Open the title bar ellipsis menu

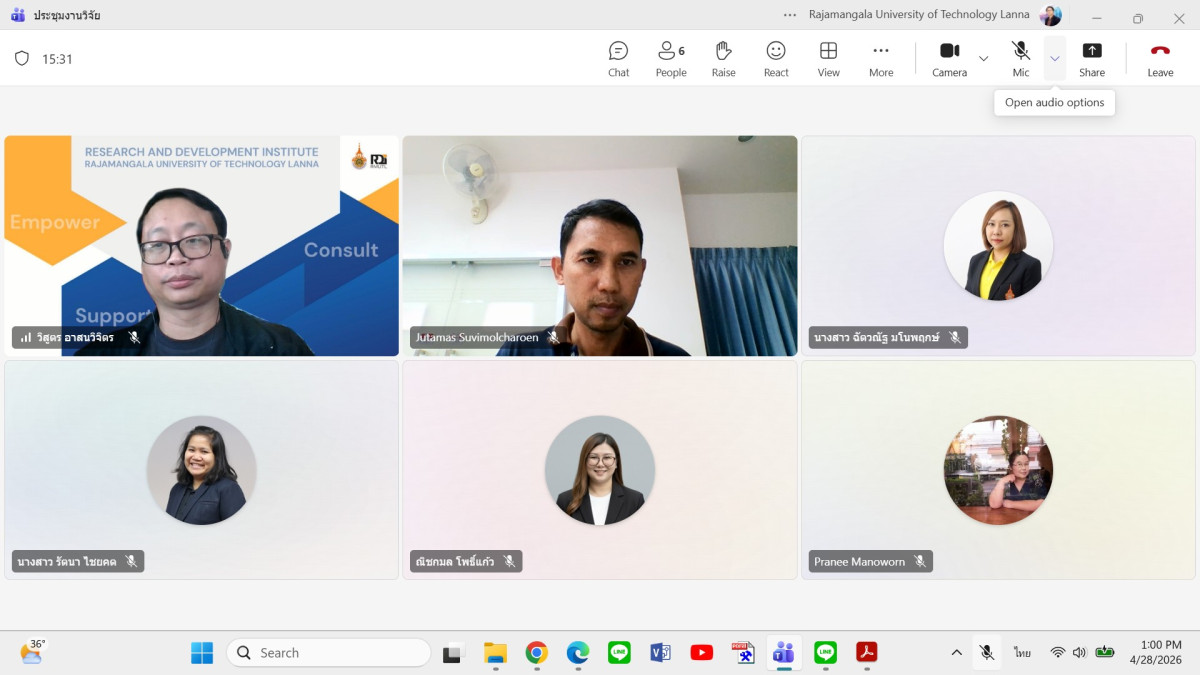pyautogui.click(x=790, y=15)
